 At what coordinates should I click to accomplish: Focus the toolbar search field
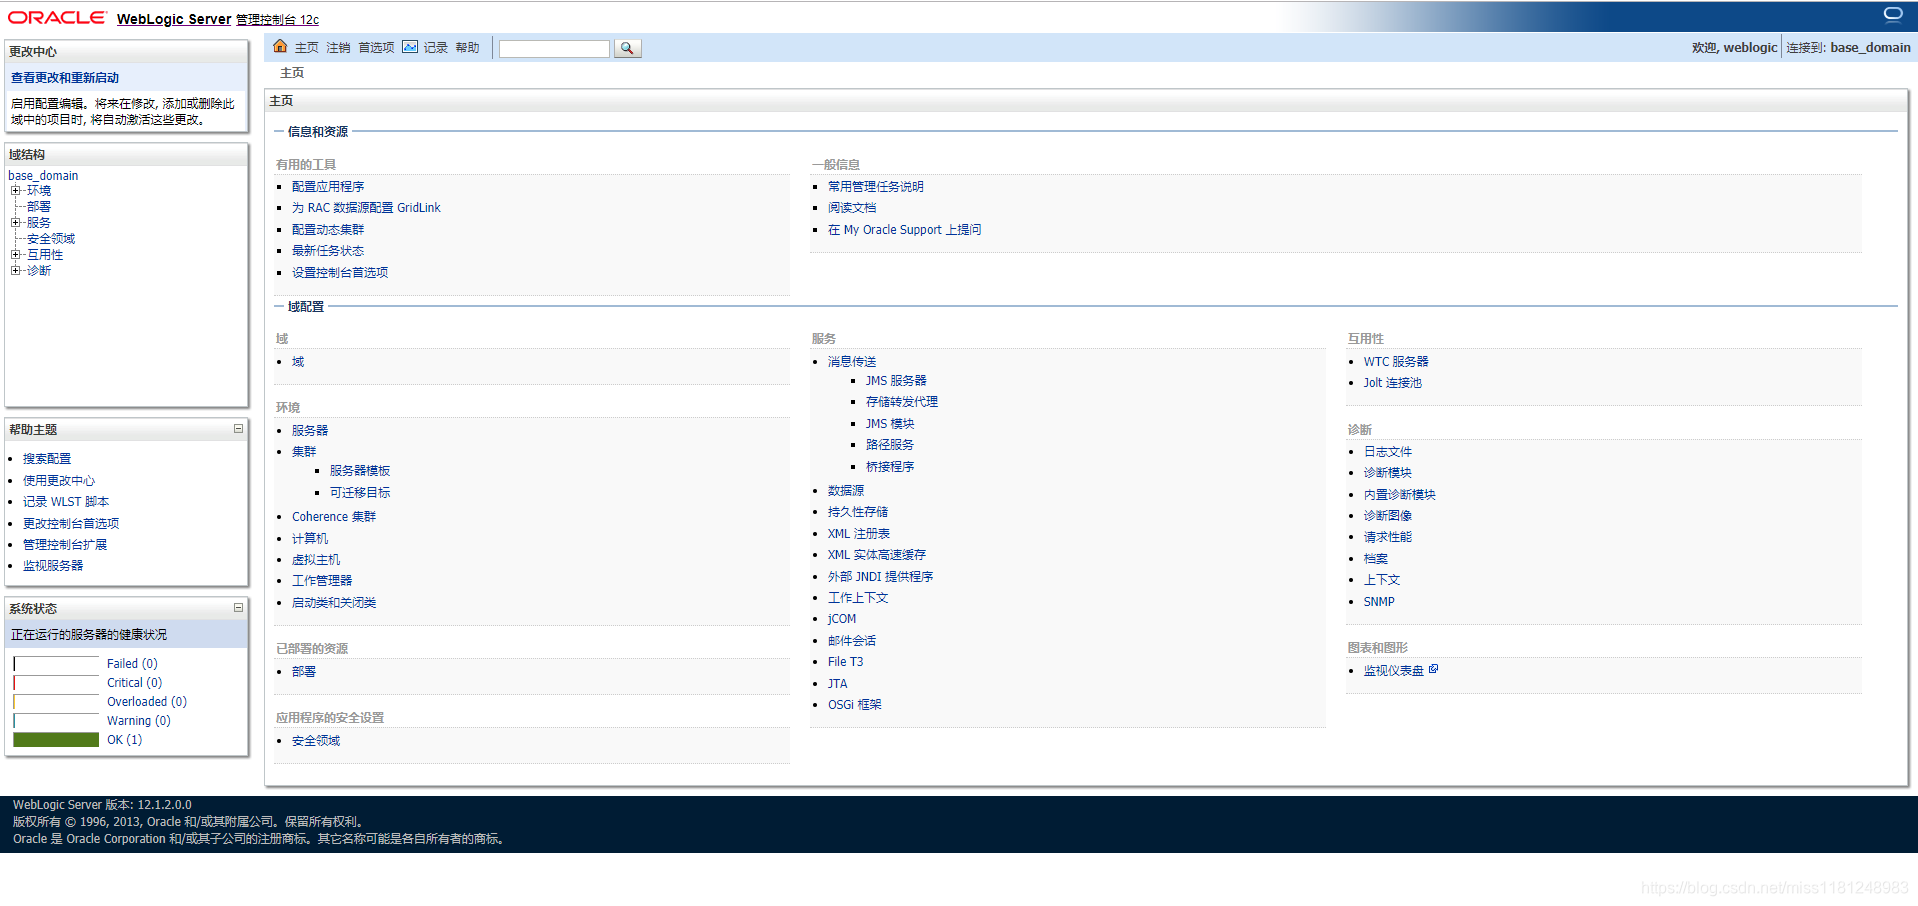click(x=554, y=48)
